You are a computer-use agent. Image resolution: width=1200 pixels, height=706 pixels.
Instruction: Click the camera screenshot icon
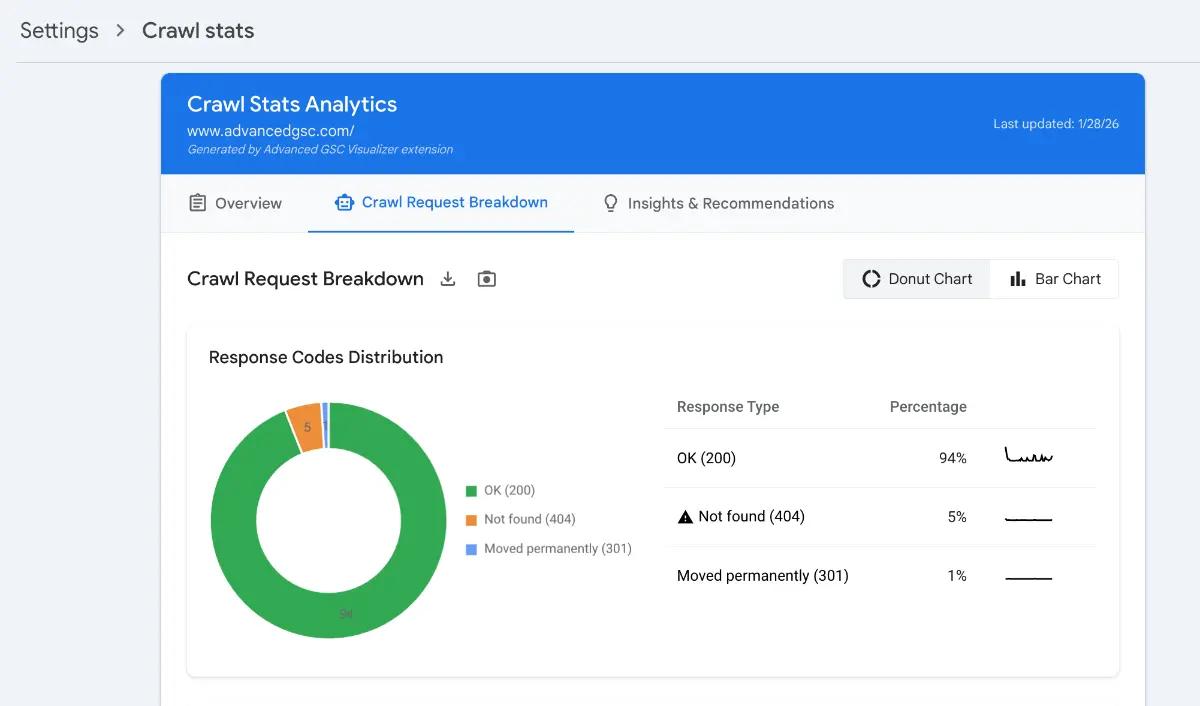point(487,279)
